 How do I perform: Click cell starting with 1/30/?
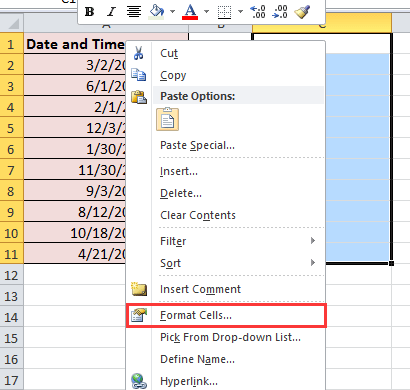click(75, 149)
